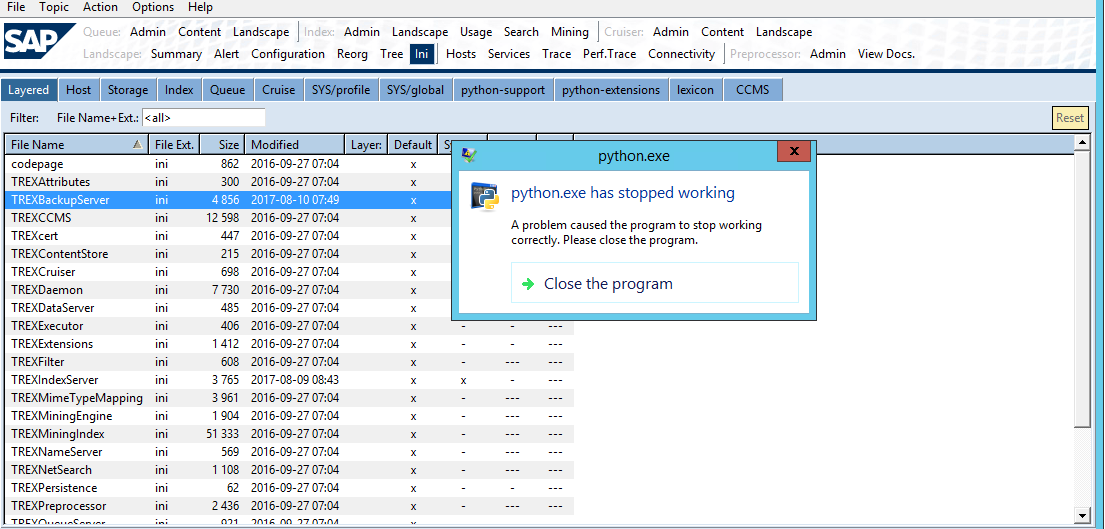This screenshot has height=529, width=1105.
Task: Select the TREXIndexServer file row
Action: pos(289,380)
